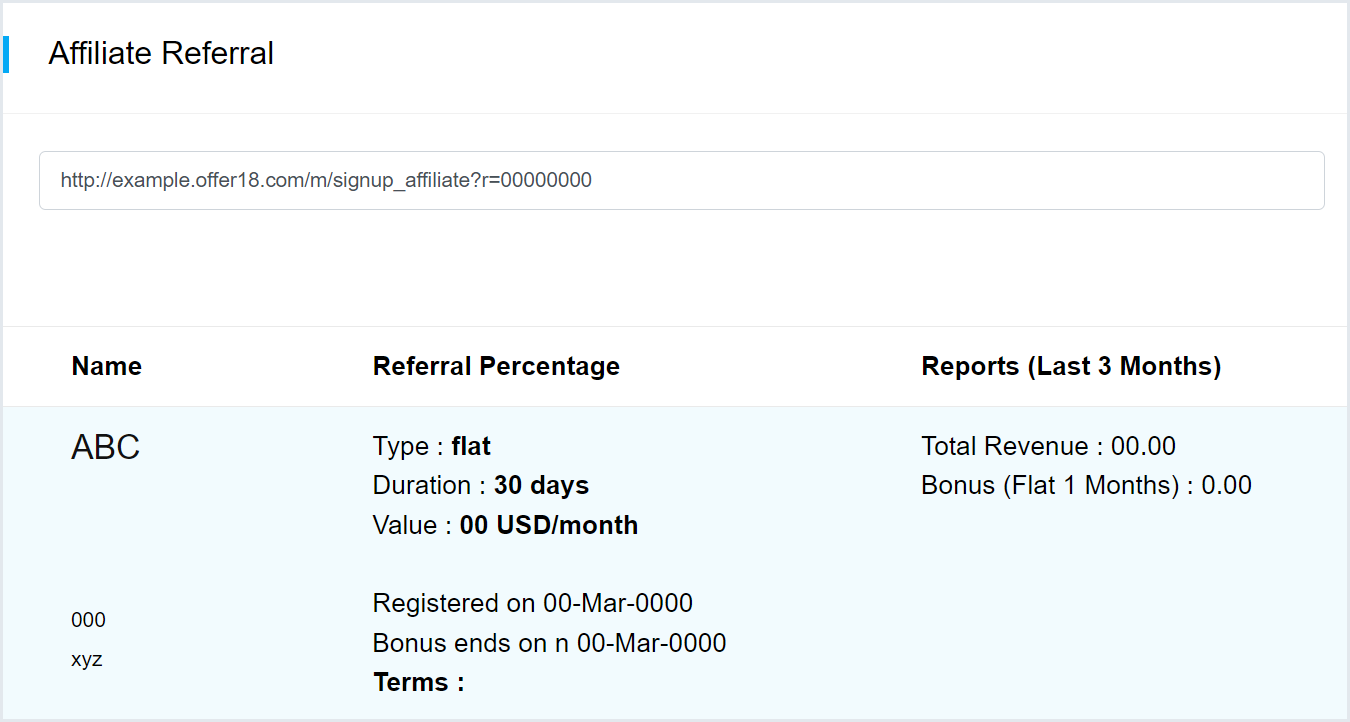Click the 000 ID under ABC
The height and width of the screenshot is (722, 1350).
[88, 620]
